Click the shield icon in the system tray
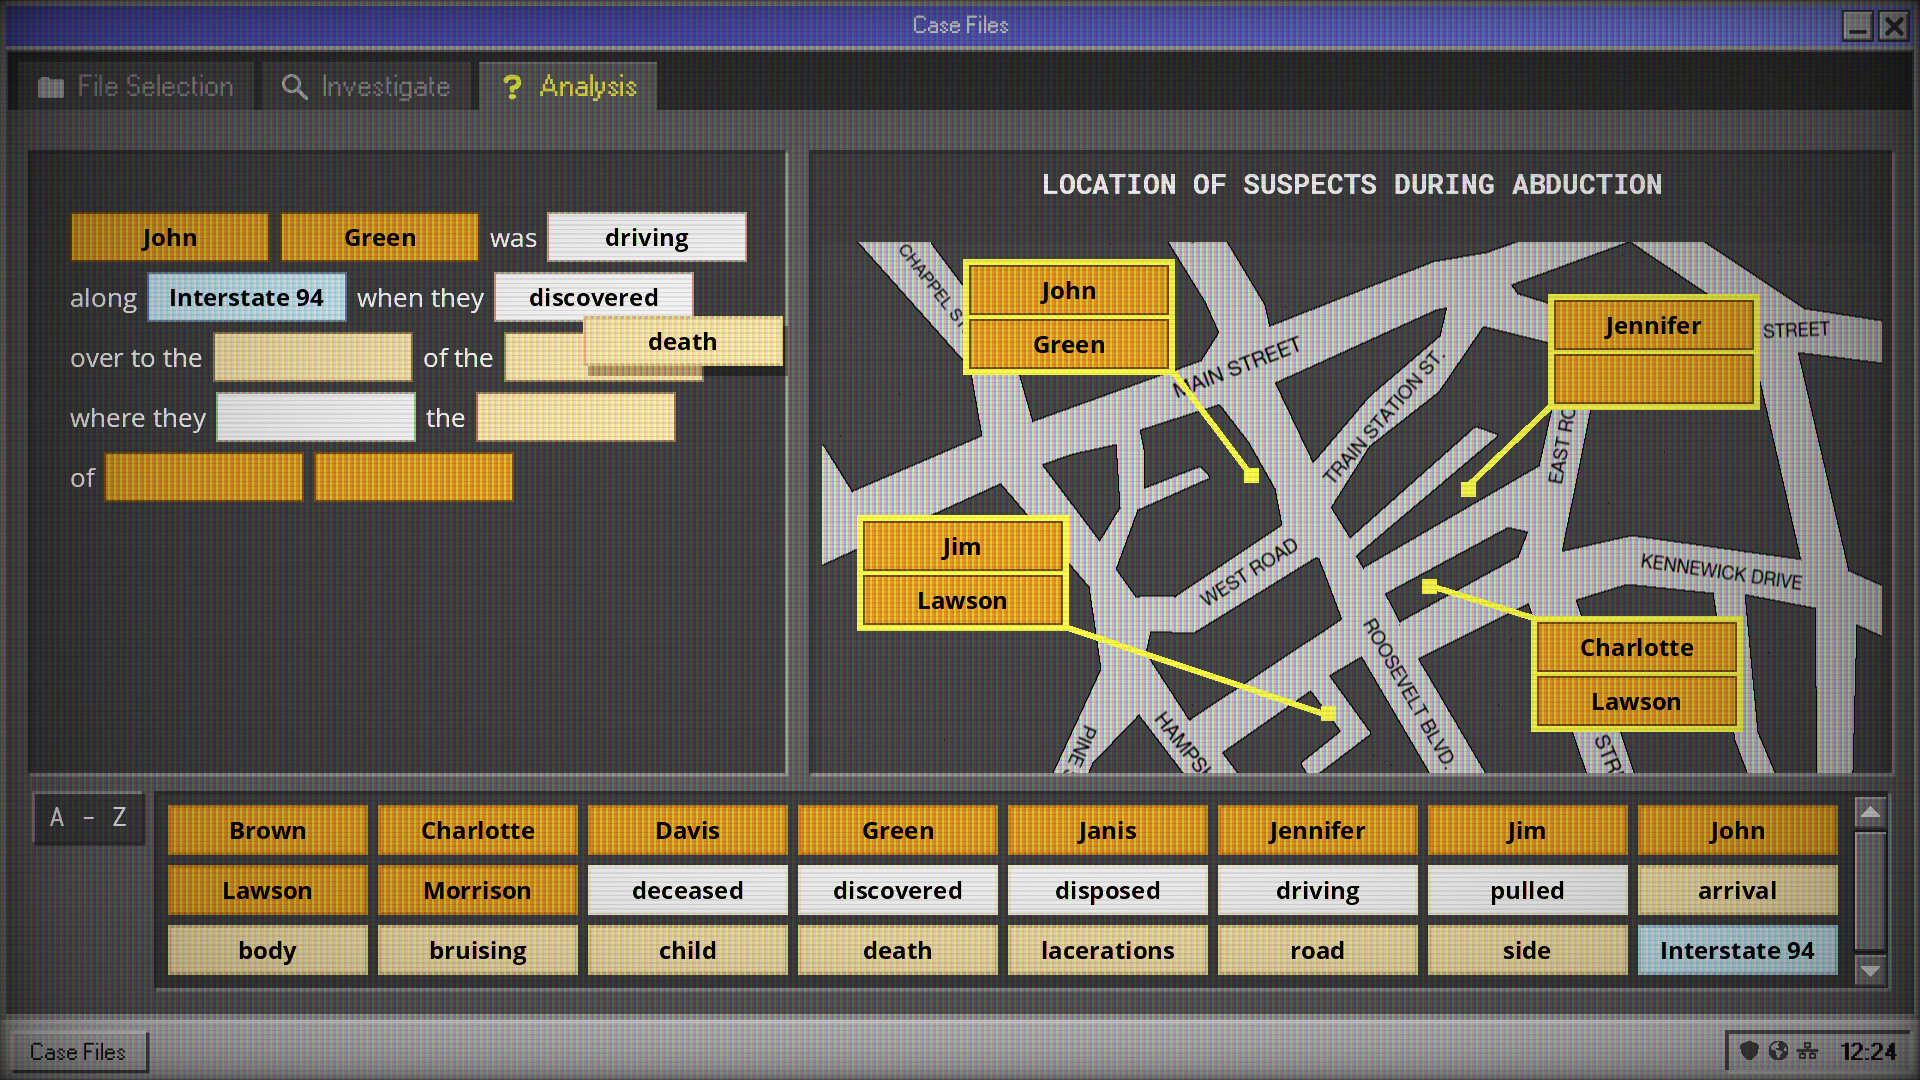 tap(1748, 1051)
